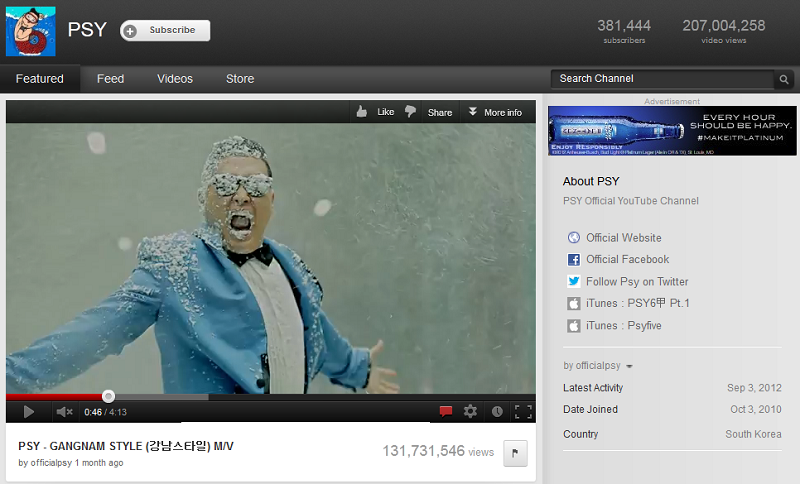Click the video frame of PSY

[x=270, y=258]
